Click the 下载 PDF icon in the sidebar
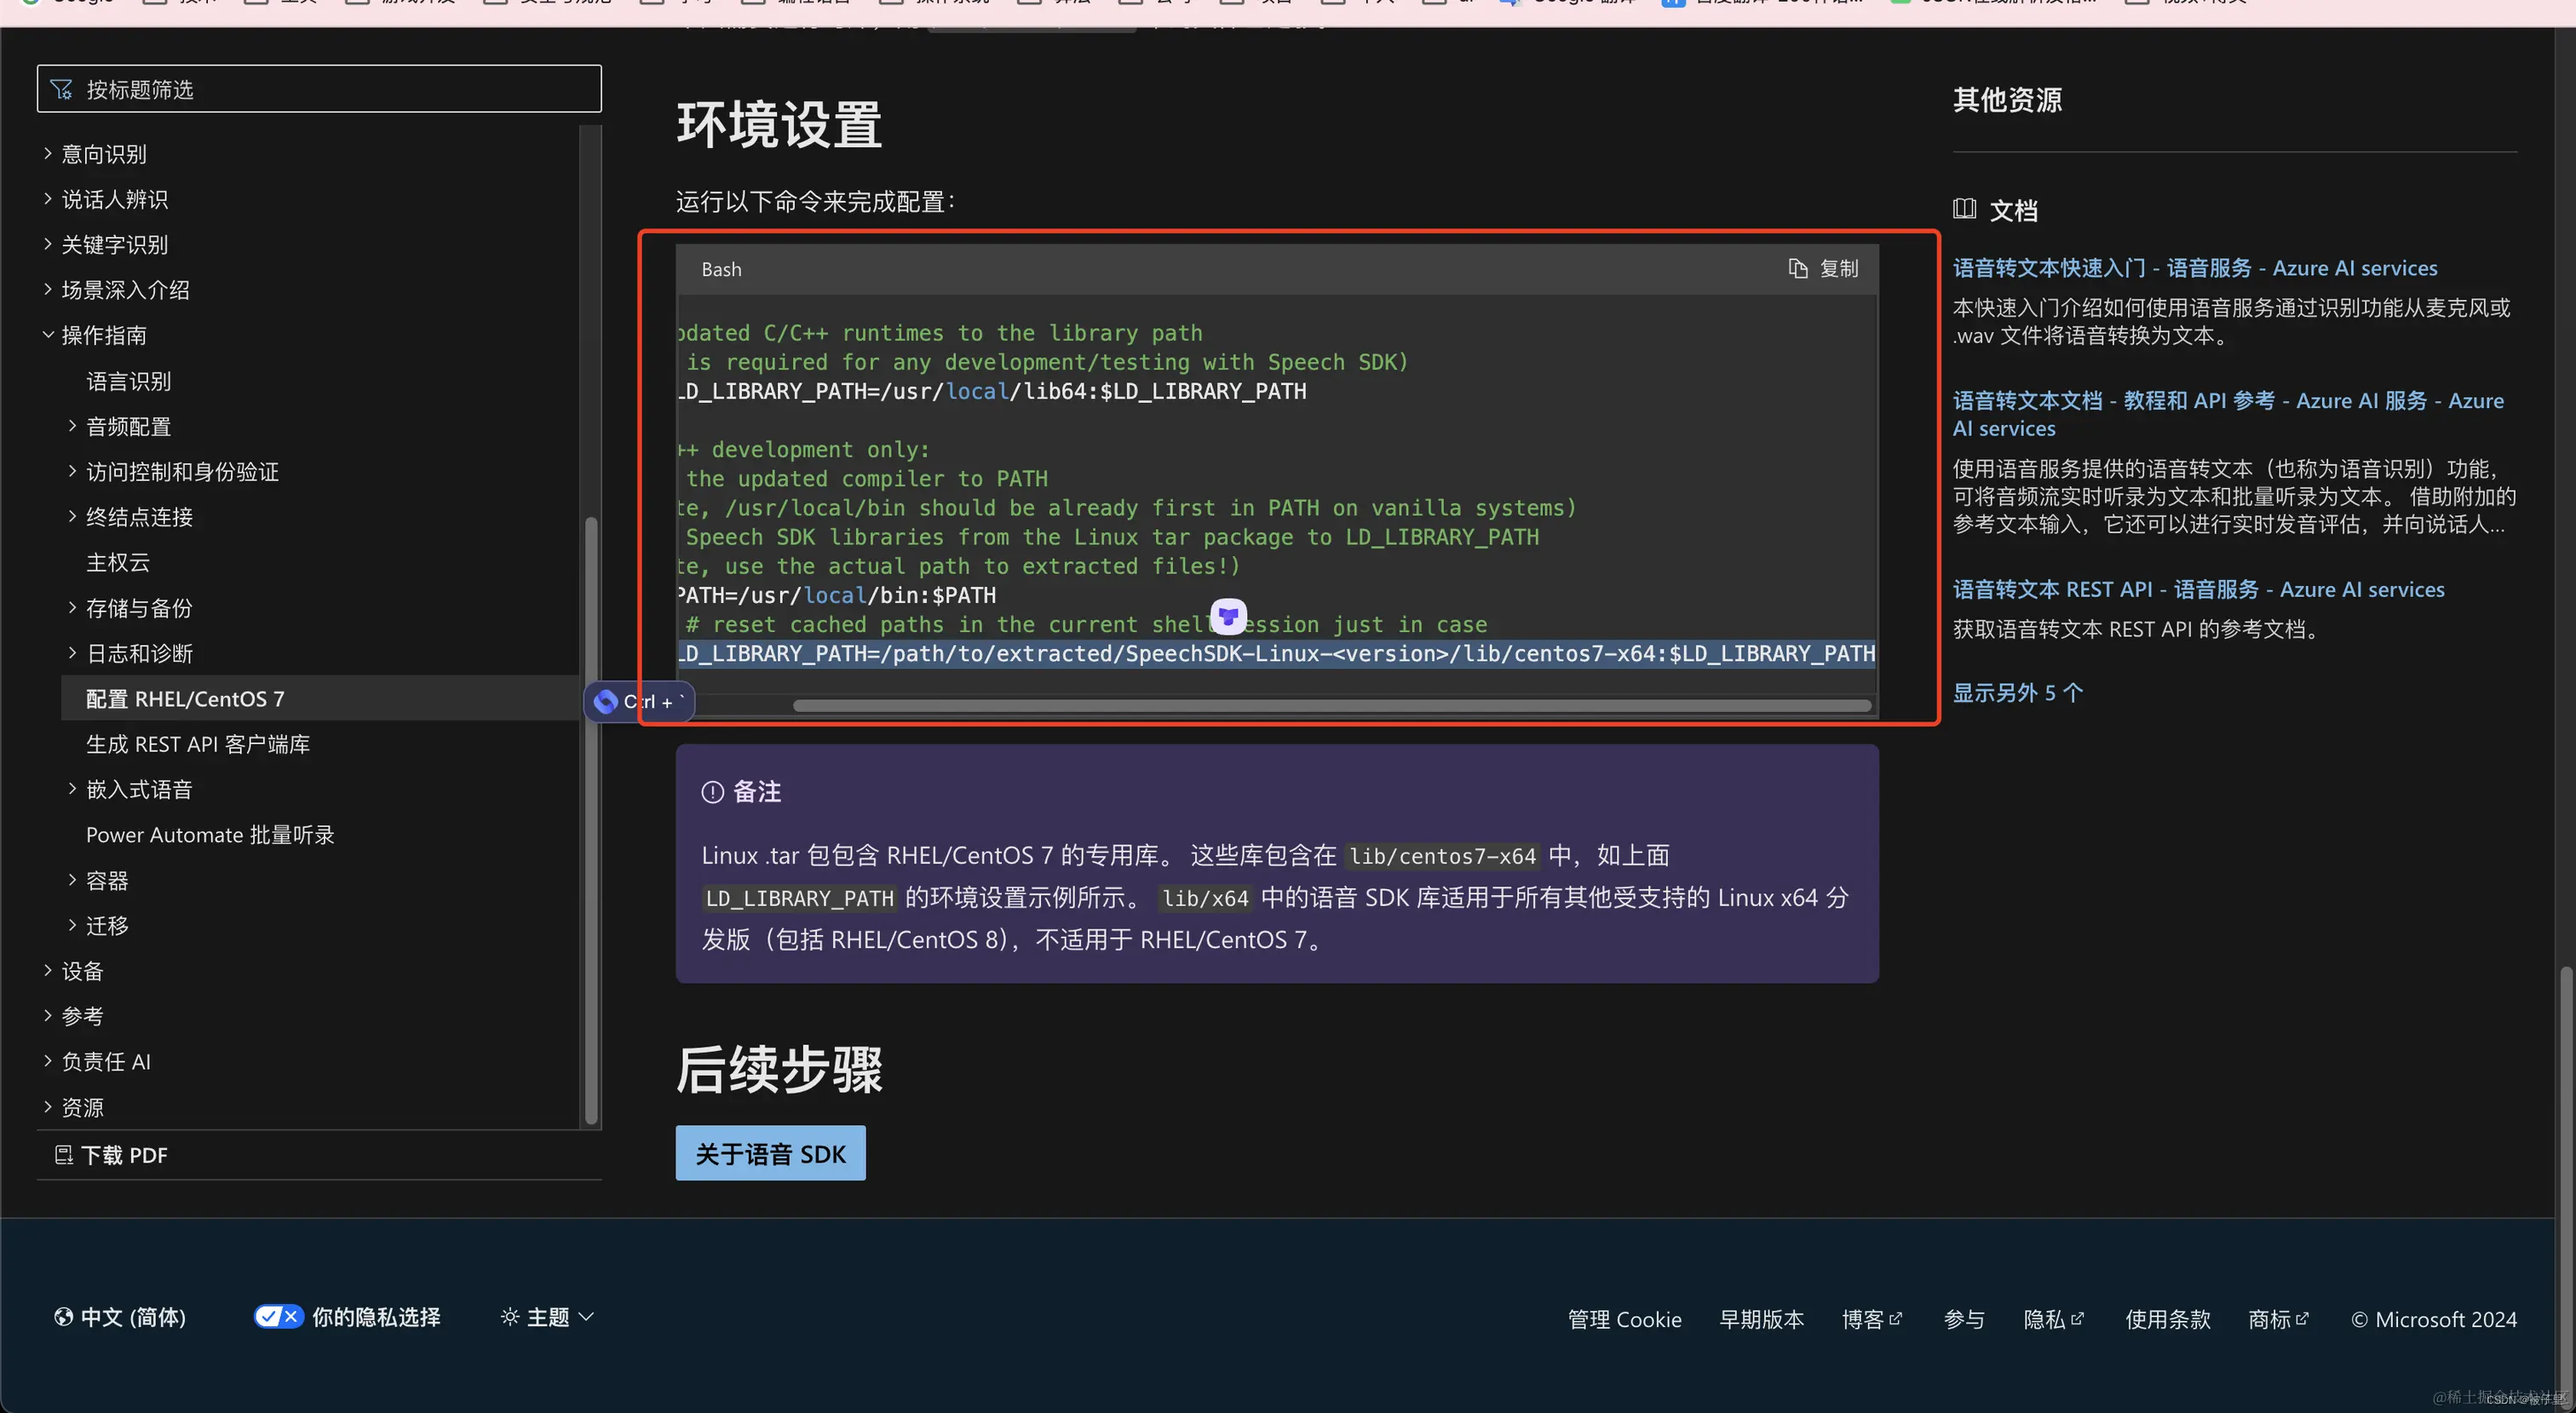 click(64, 1155)
